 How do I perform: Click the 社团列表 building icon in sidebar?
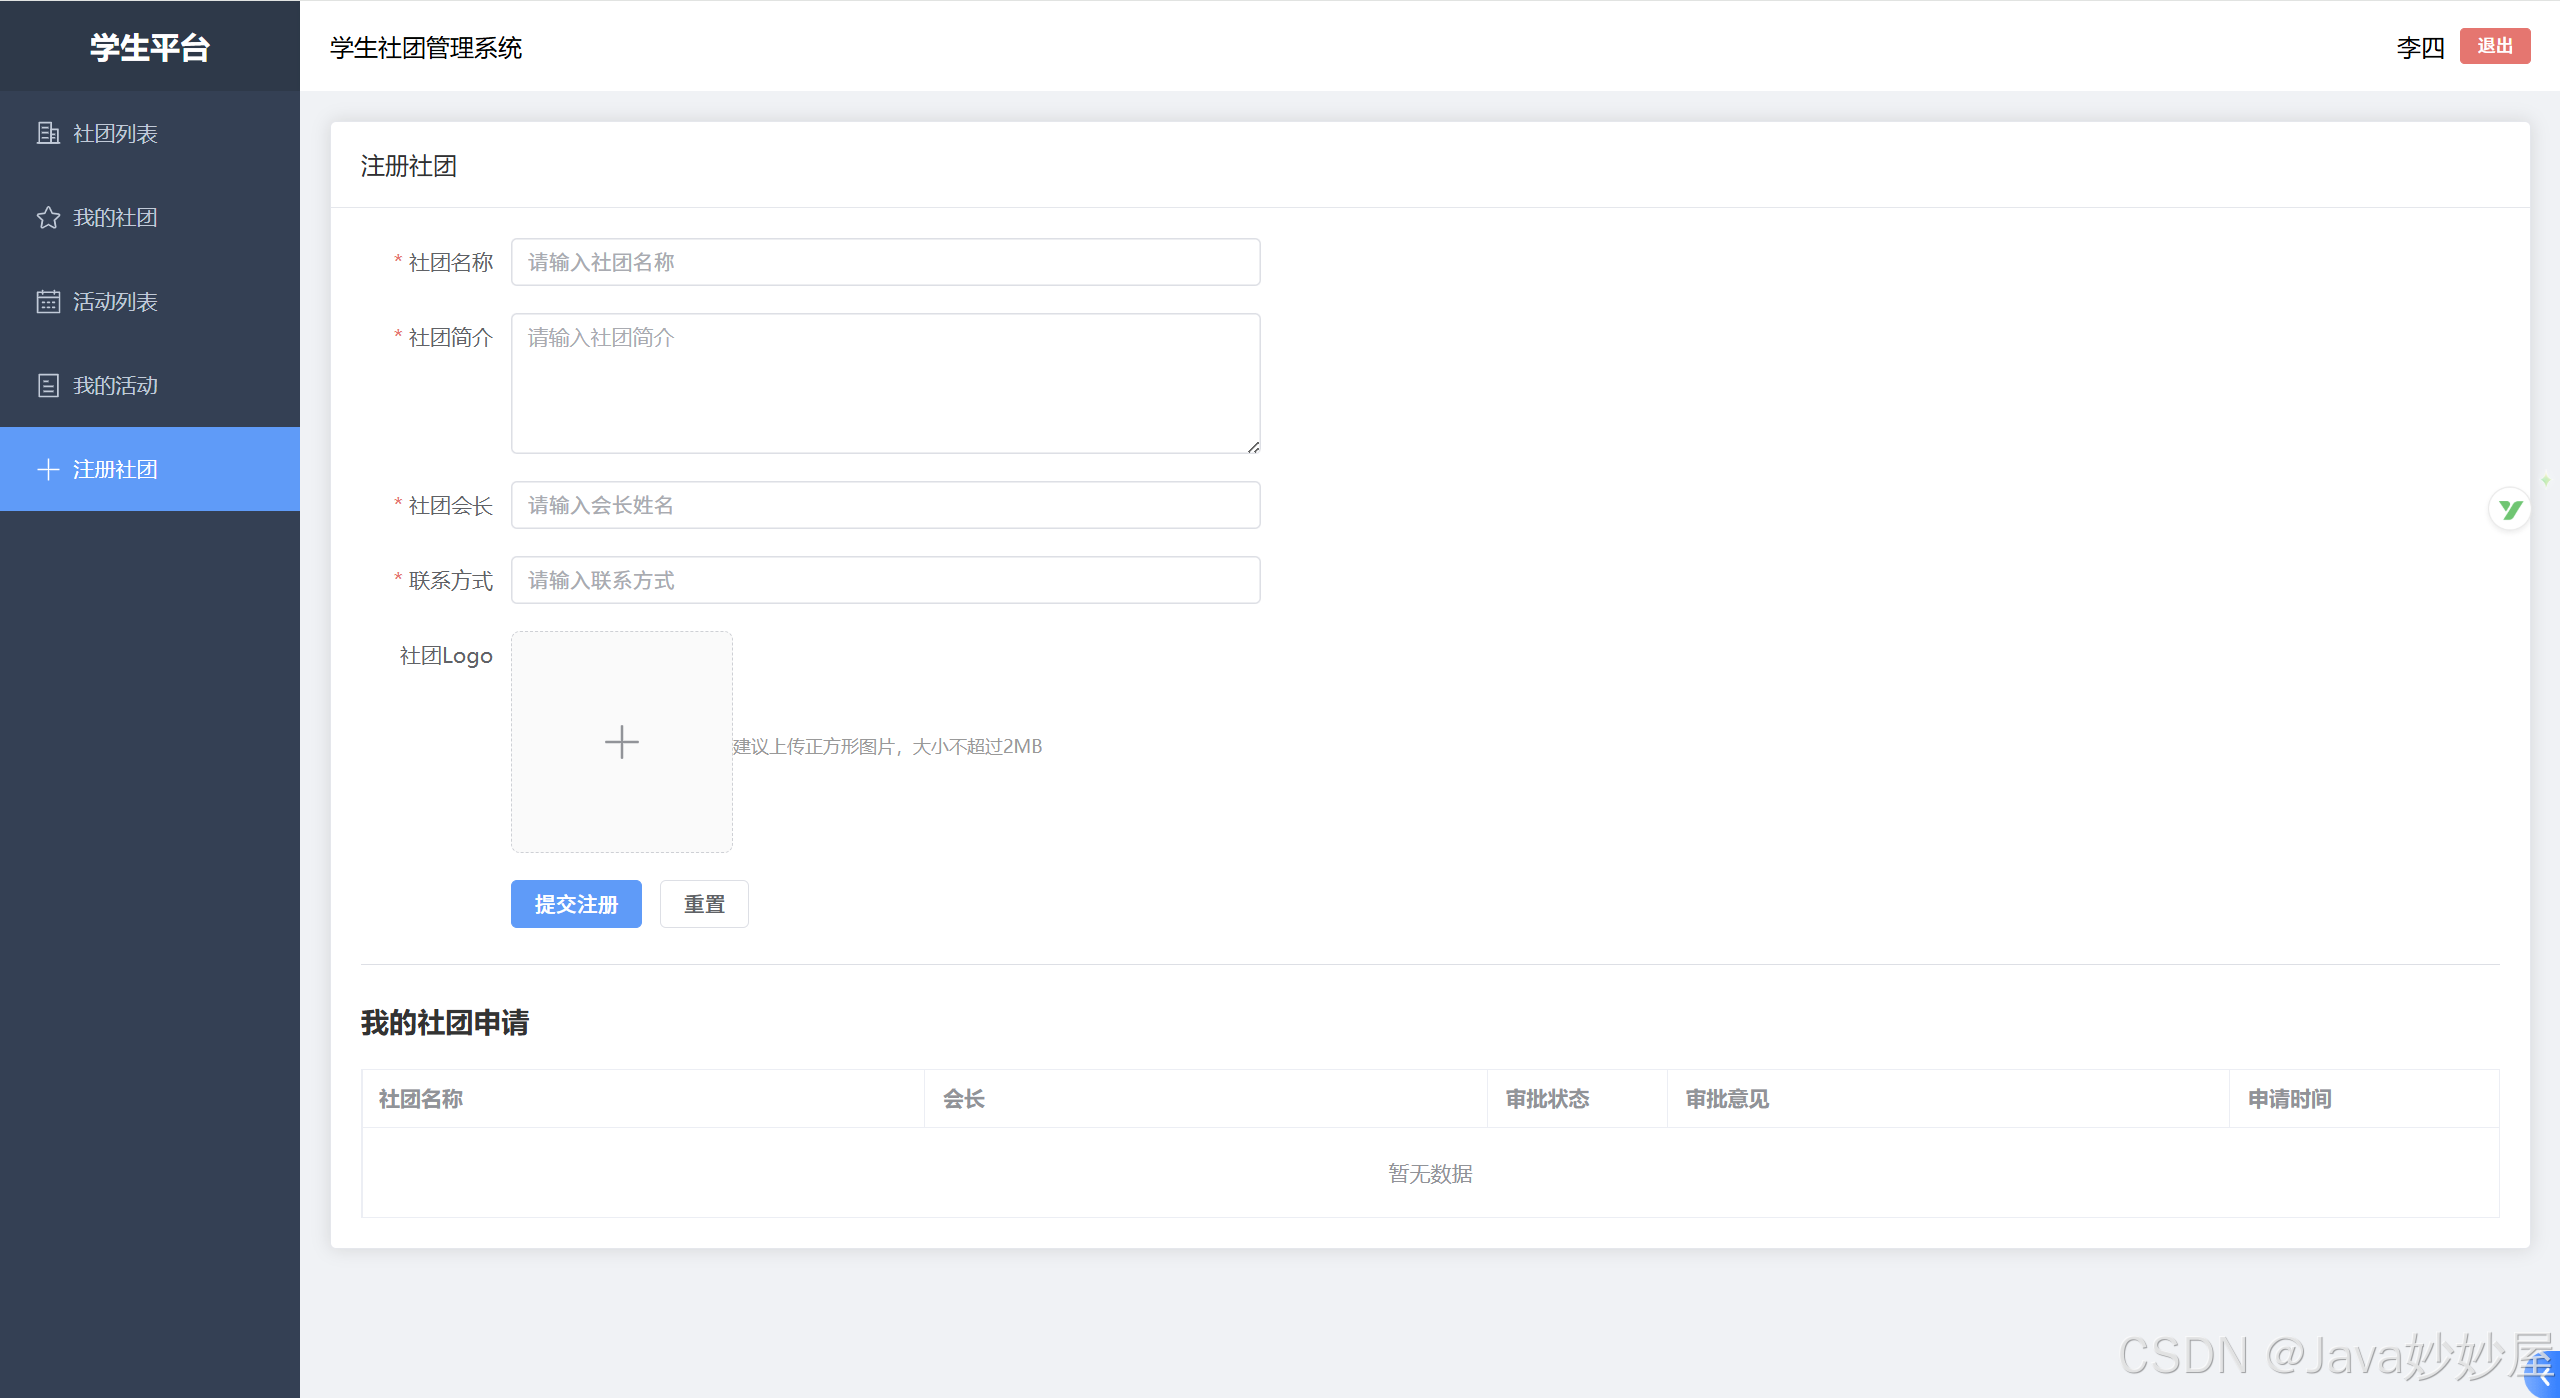tap(48, 133)
